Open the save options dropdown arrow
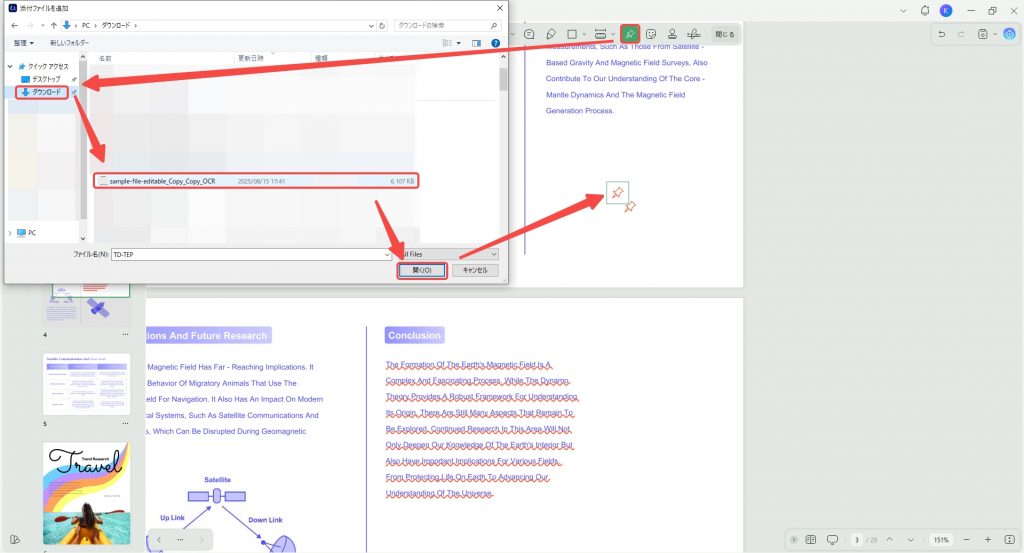Viewport: 1024px width, 553px height. tap(994, 35)
